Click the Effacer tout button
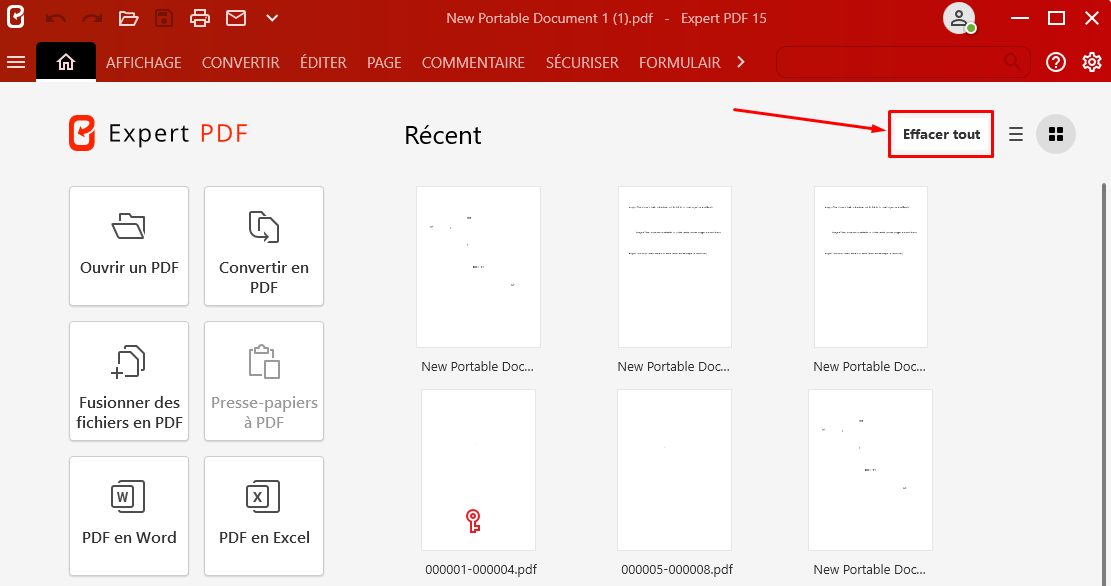 941,134
